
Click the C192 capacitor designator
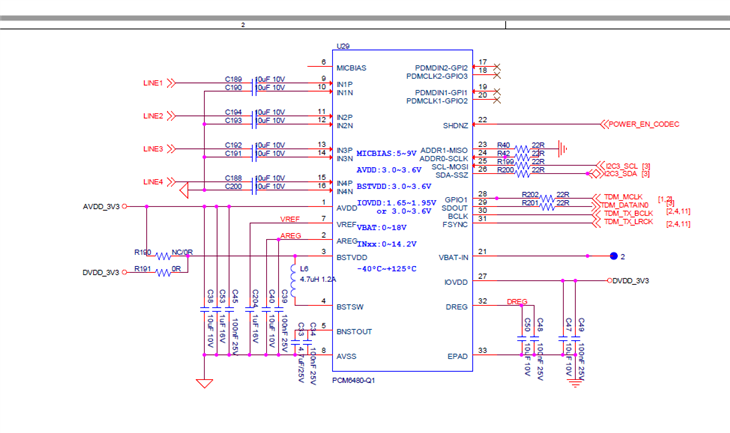[233, 145]
